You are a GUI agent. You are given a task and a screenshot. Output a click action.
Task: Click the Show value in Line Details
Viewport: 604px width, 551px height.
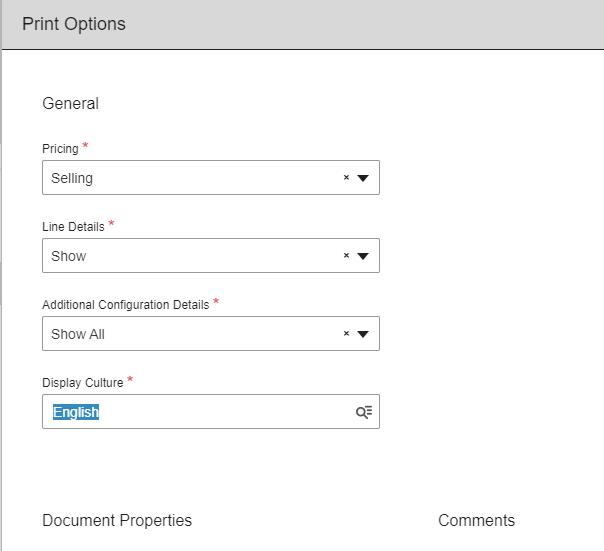pos(69,256)
